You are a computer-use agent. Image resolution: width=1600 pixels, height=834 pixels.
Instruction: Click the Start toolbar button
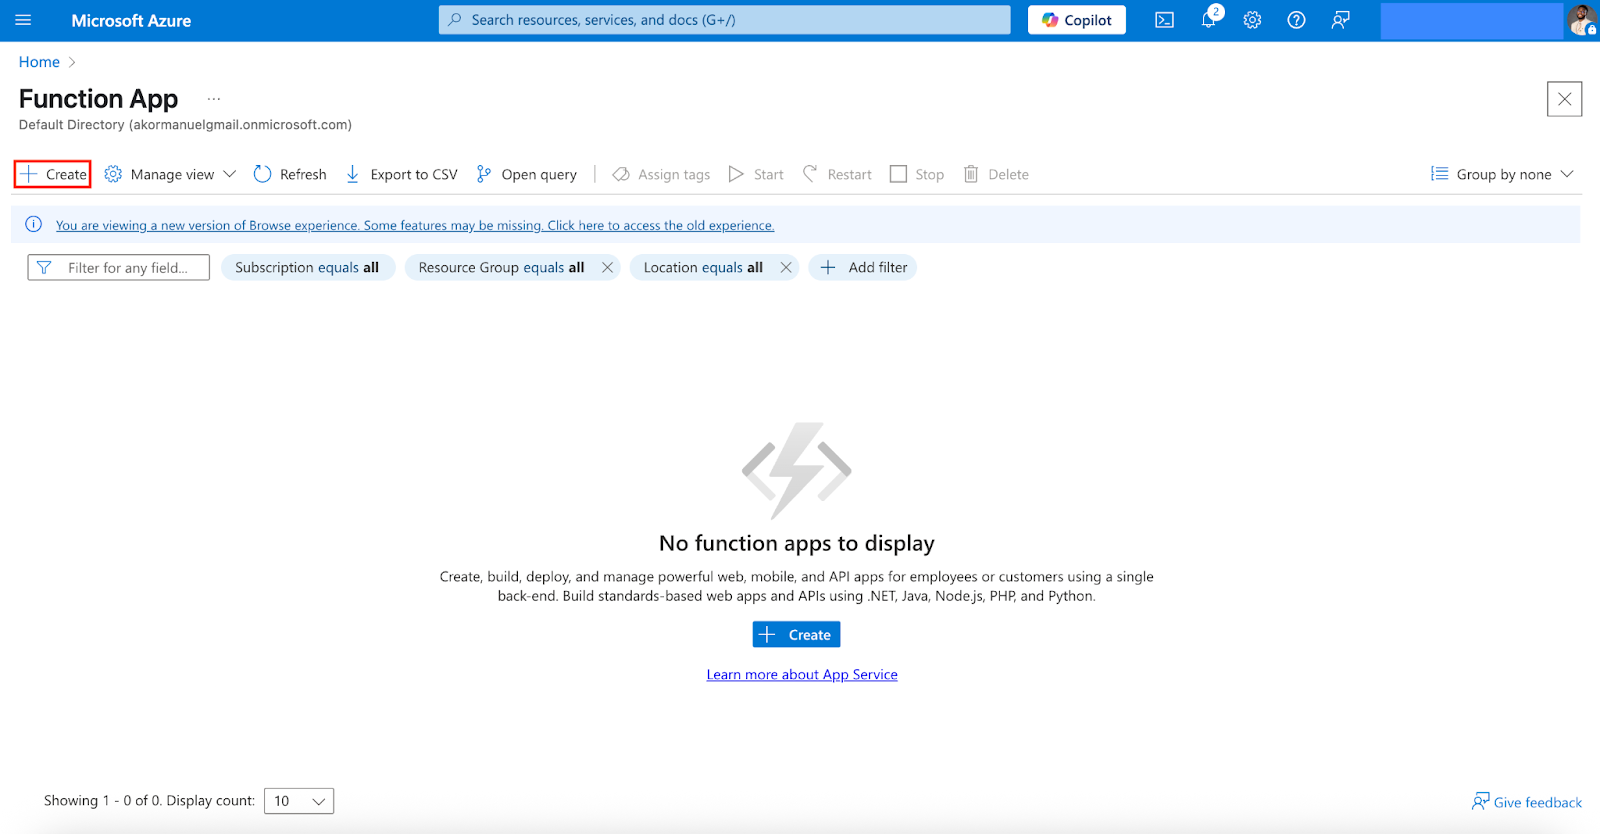(x=756, y=174)
